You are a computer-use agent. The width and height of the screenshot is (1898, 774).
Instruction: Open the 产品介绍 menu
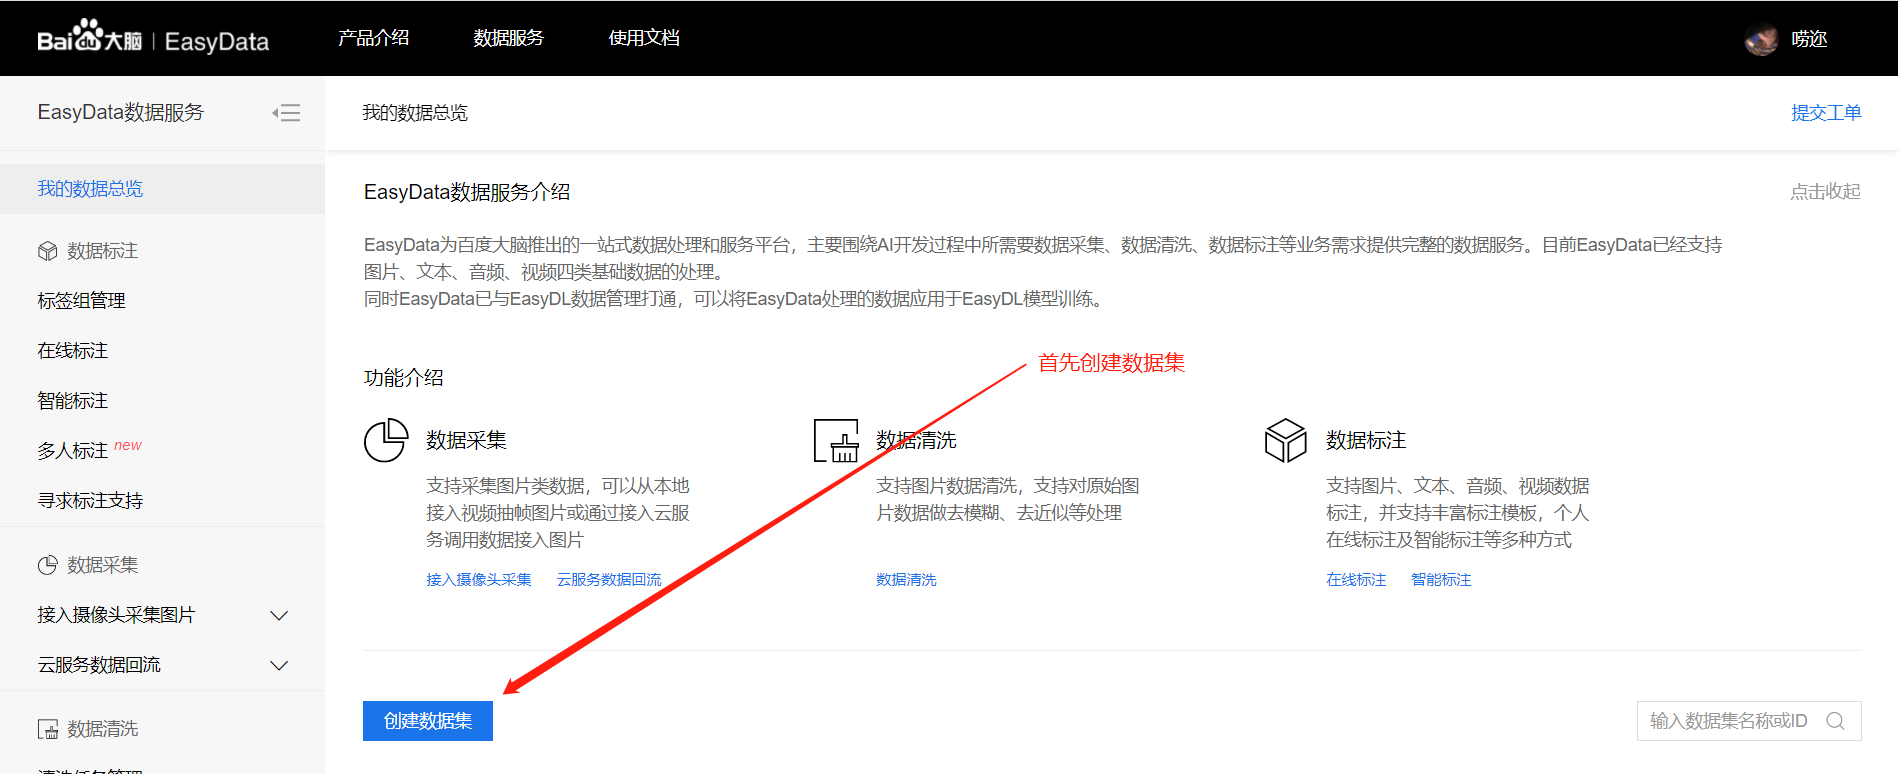coord(373,38)
